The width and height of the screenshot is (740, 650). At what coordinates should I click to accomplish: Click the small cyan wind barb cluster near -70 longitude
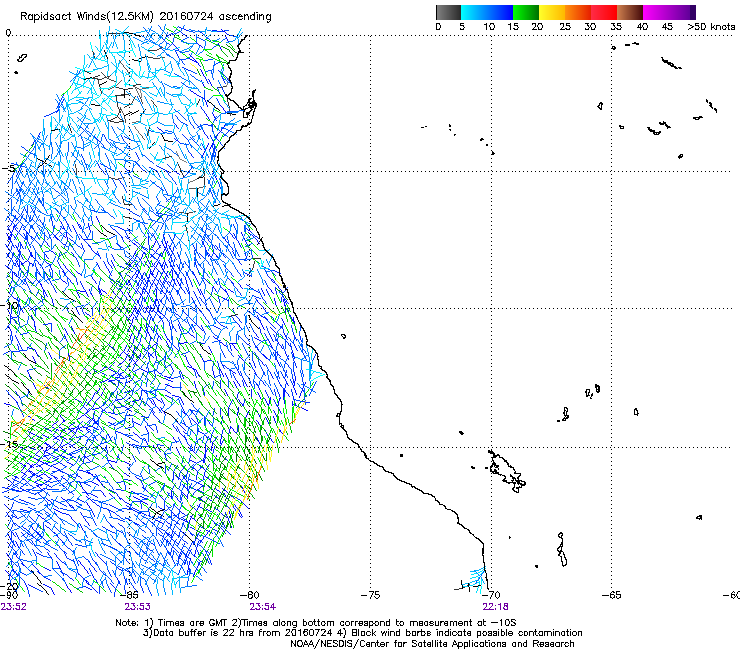(x=474, y=580)
